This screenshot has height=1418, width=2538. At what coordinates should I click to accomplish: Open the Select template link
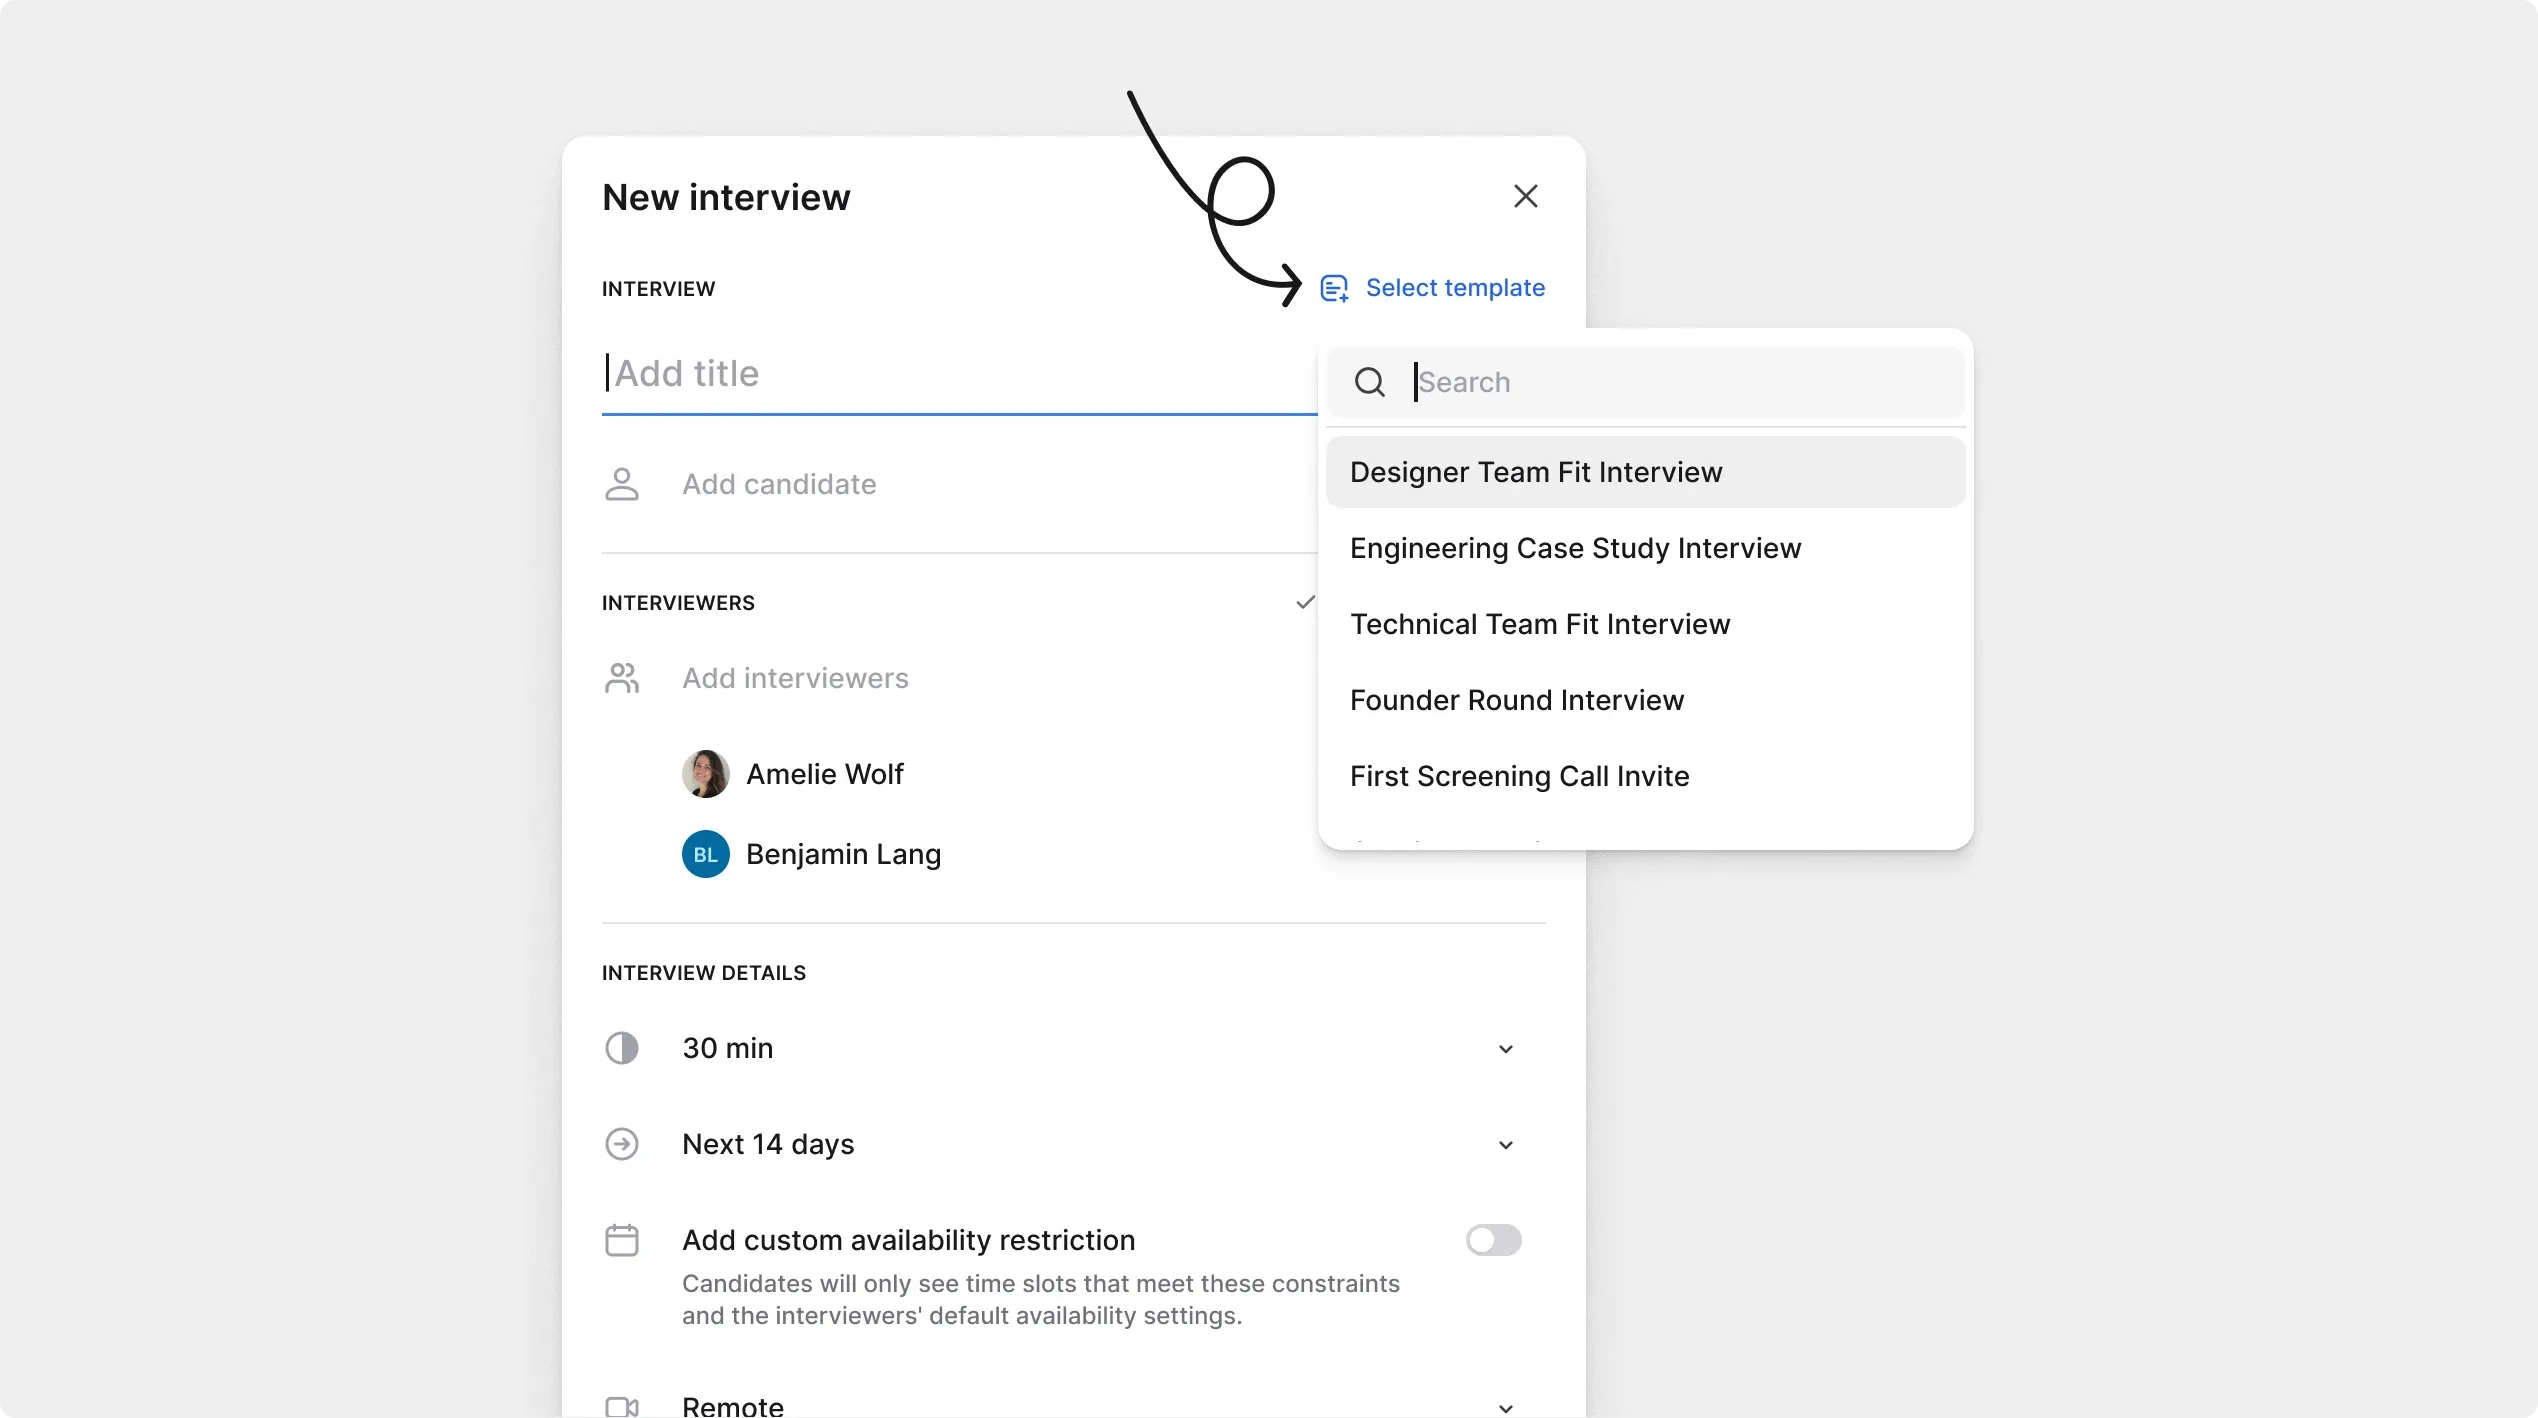click(x=1455, y=288)
